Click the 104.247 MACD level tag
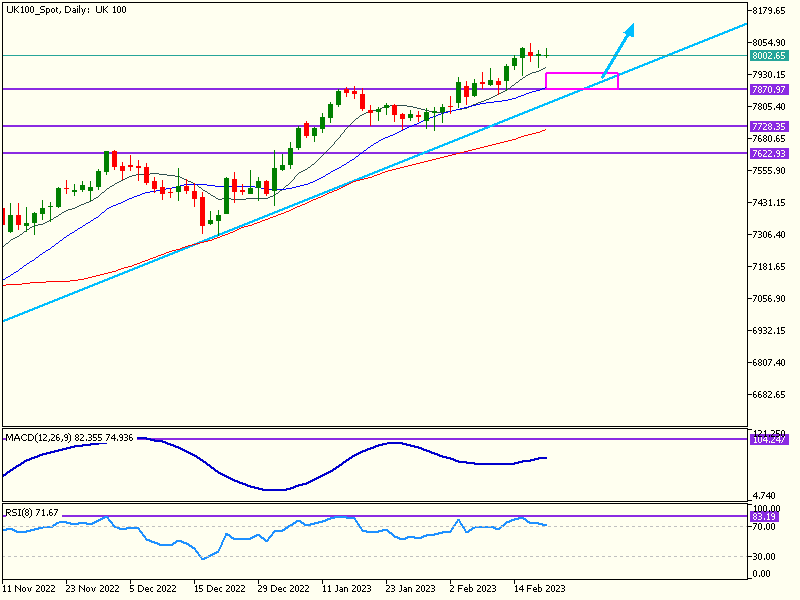The width and height of the screenshot is (800, 600). 768,440
